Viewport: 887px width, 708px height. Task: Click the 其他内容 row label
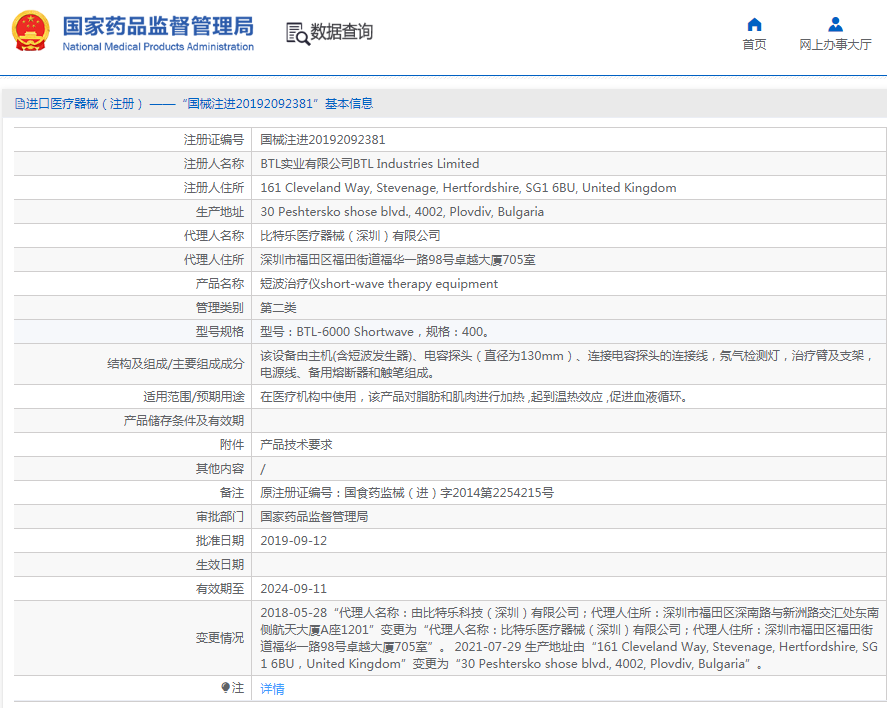(x=219, y=469)
